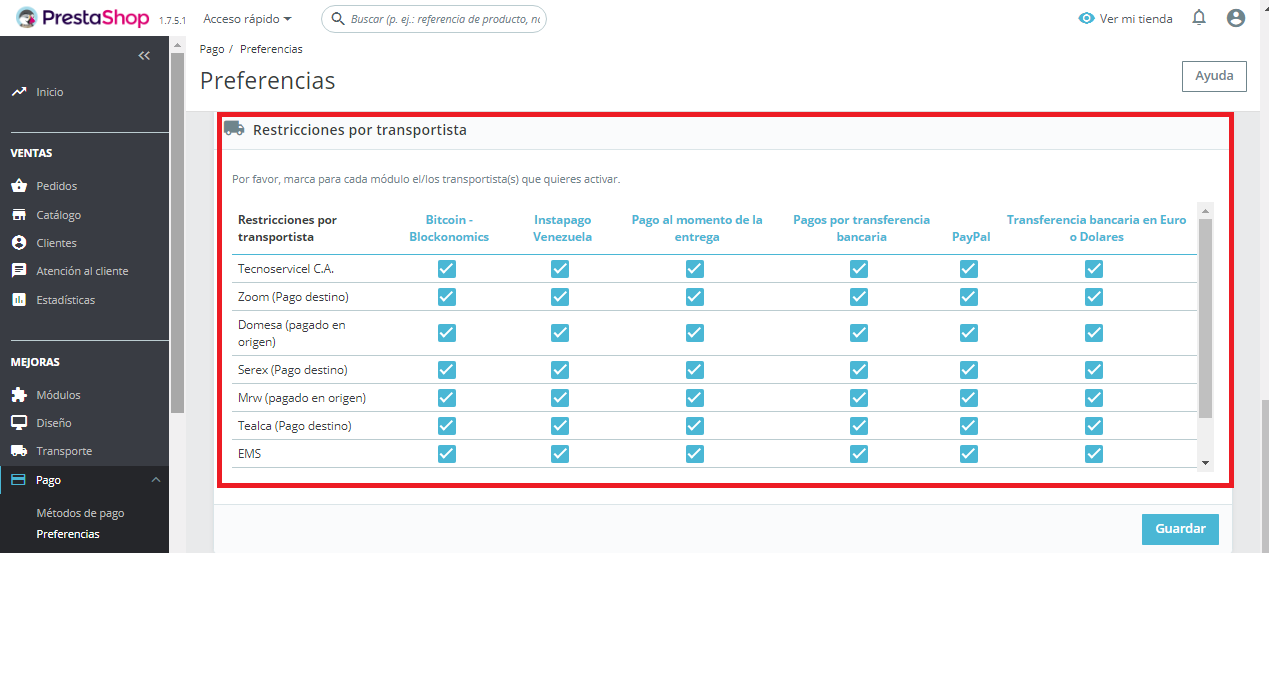Collapse the Pago menu chevron

point(155,480)
